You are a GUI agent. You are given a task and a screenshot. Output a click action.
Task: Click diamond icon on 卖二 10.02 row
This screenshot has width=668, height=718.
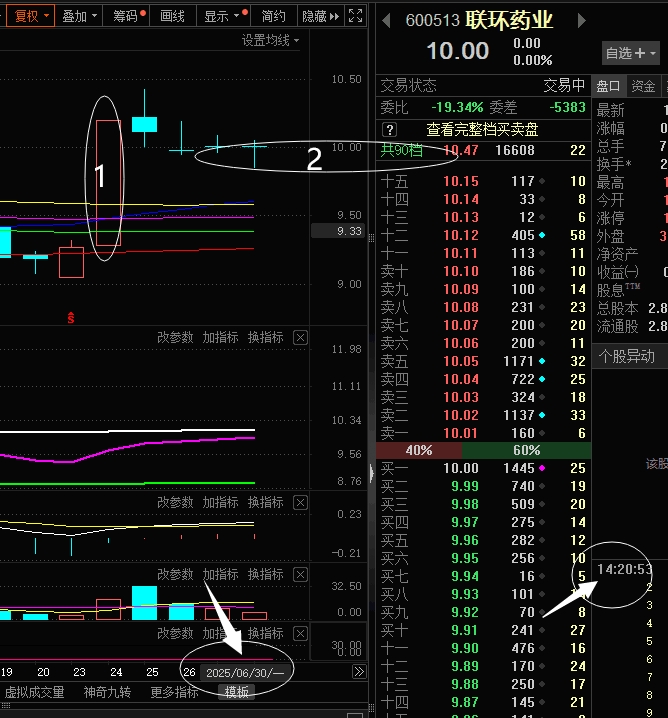point(542,415)
